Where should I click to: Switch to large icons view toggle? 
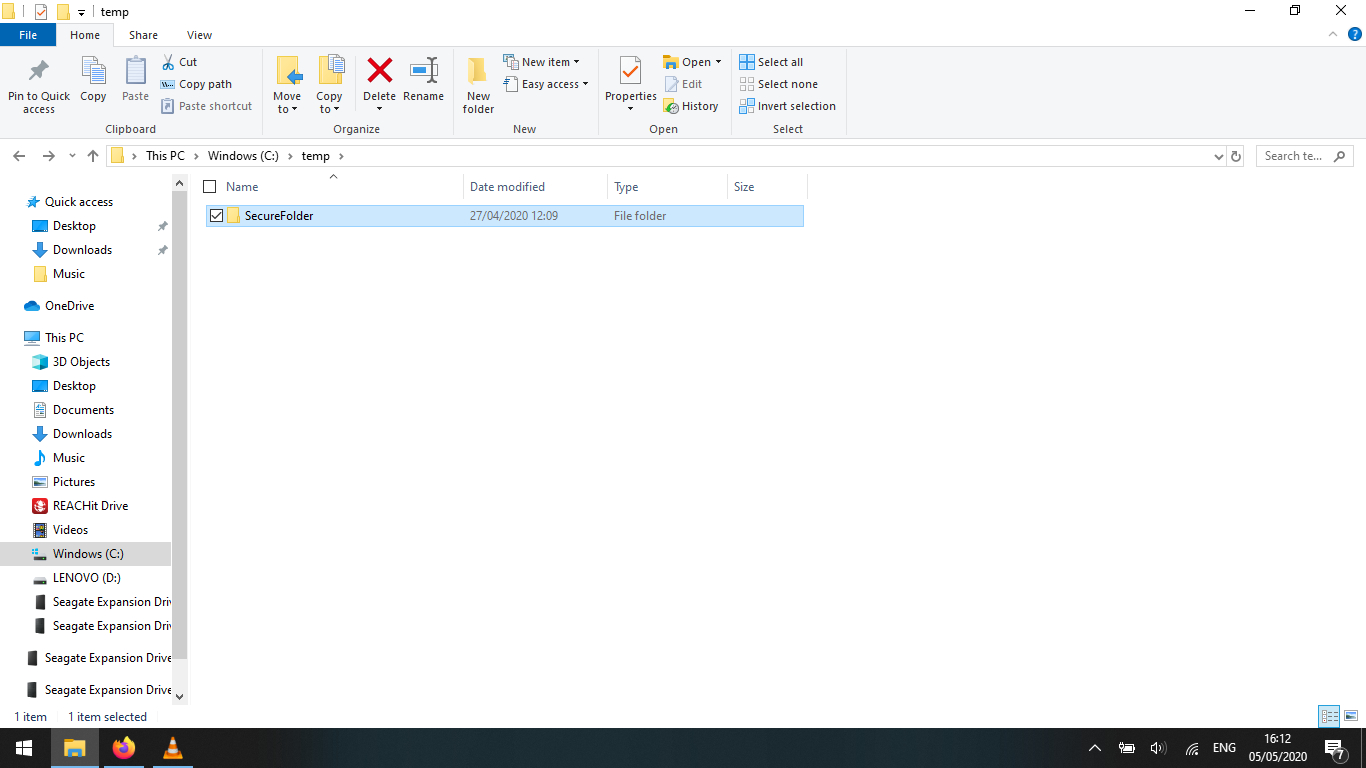tap(1350, 716)
